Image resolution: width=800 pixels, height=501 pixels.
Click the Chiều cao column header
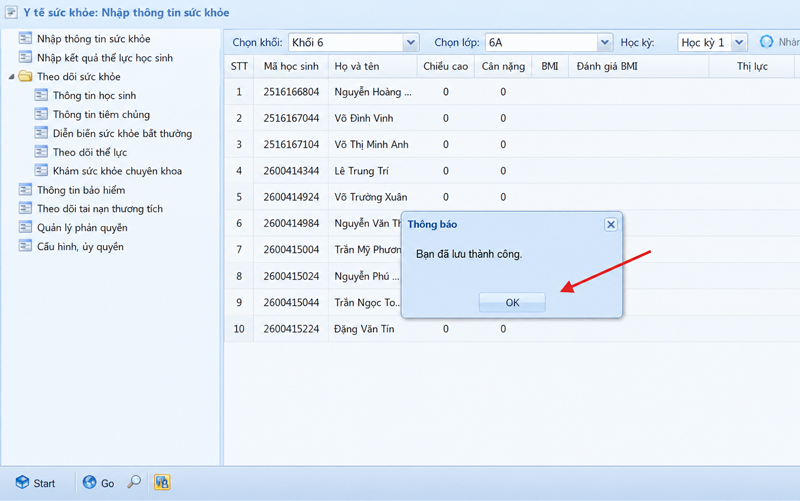[x=445, y=66]
